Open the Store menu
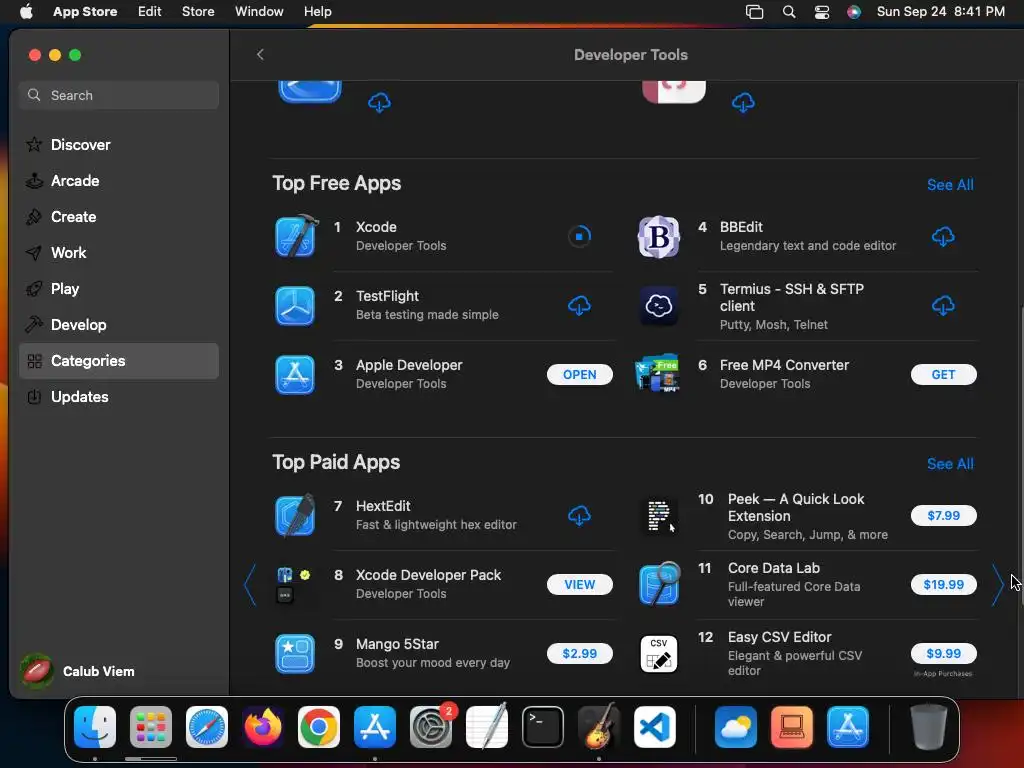1024x768 pixels. pos(198,11)
